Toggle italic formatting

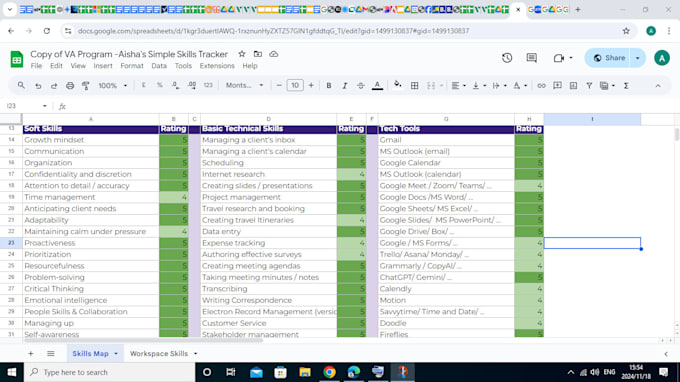tap(345, 85)
